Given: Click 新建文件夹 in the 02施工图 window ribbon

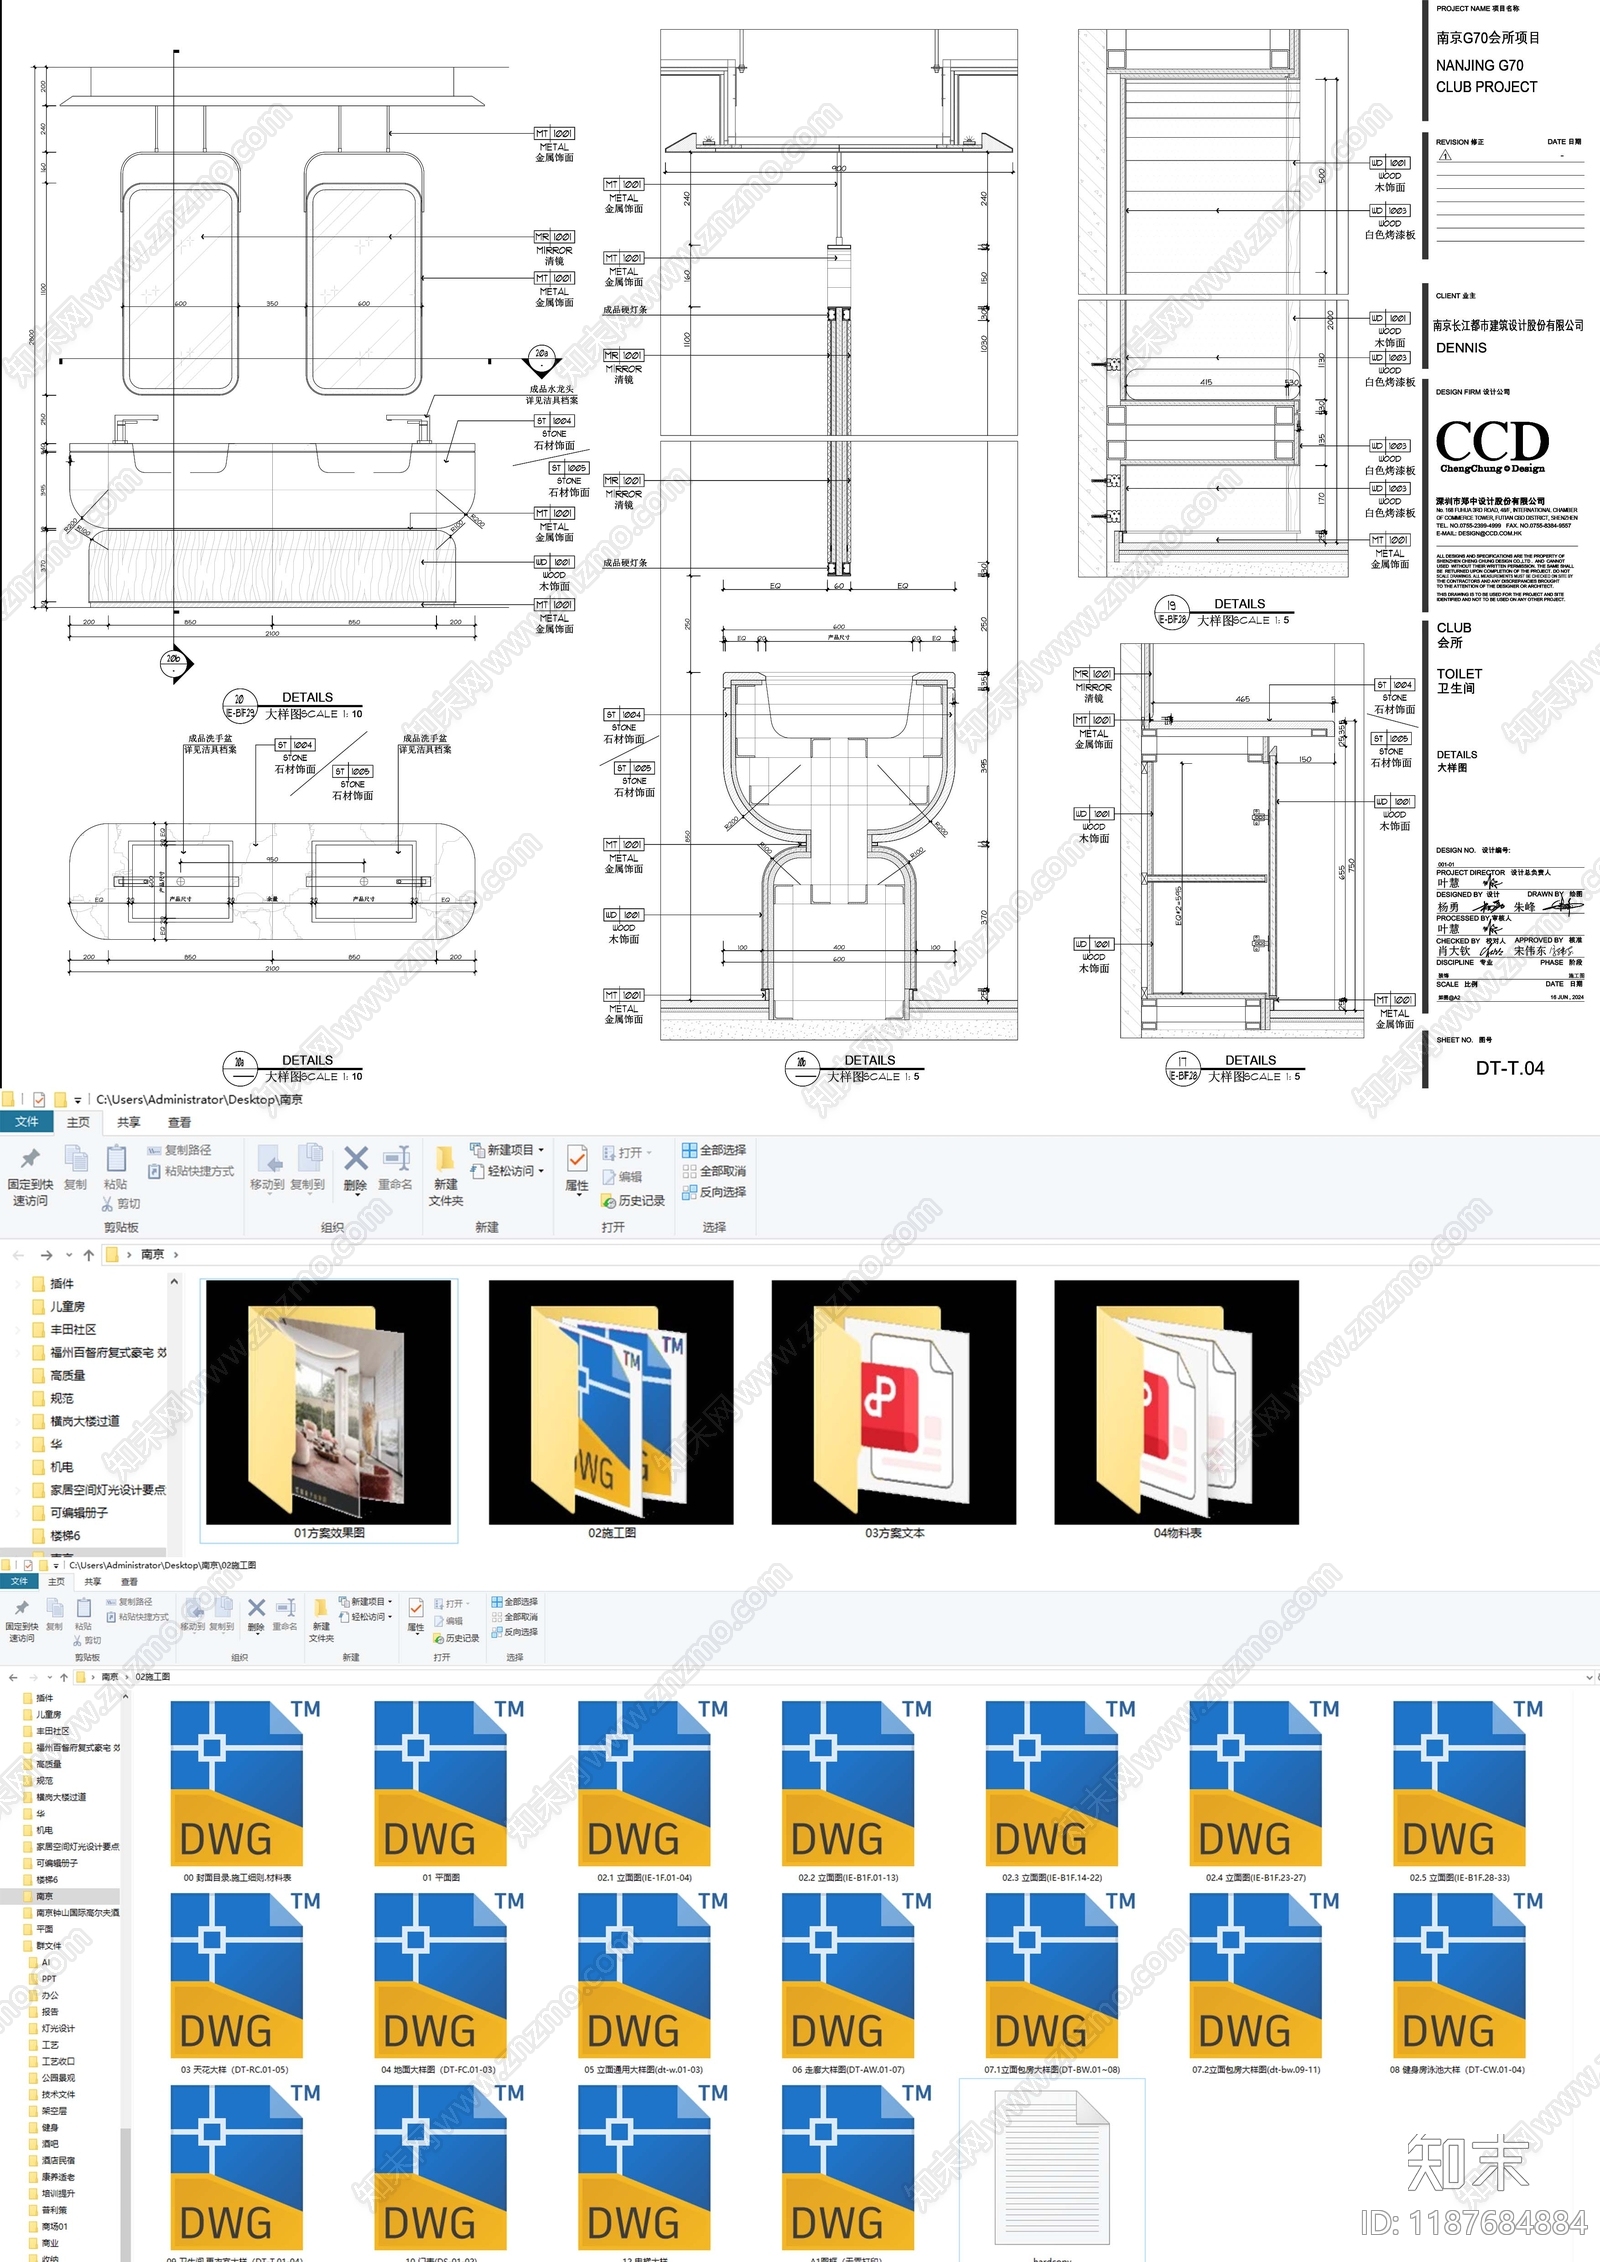Looking at the screenshot, I should click(x=321, y=1620).
